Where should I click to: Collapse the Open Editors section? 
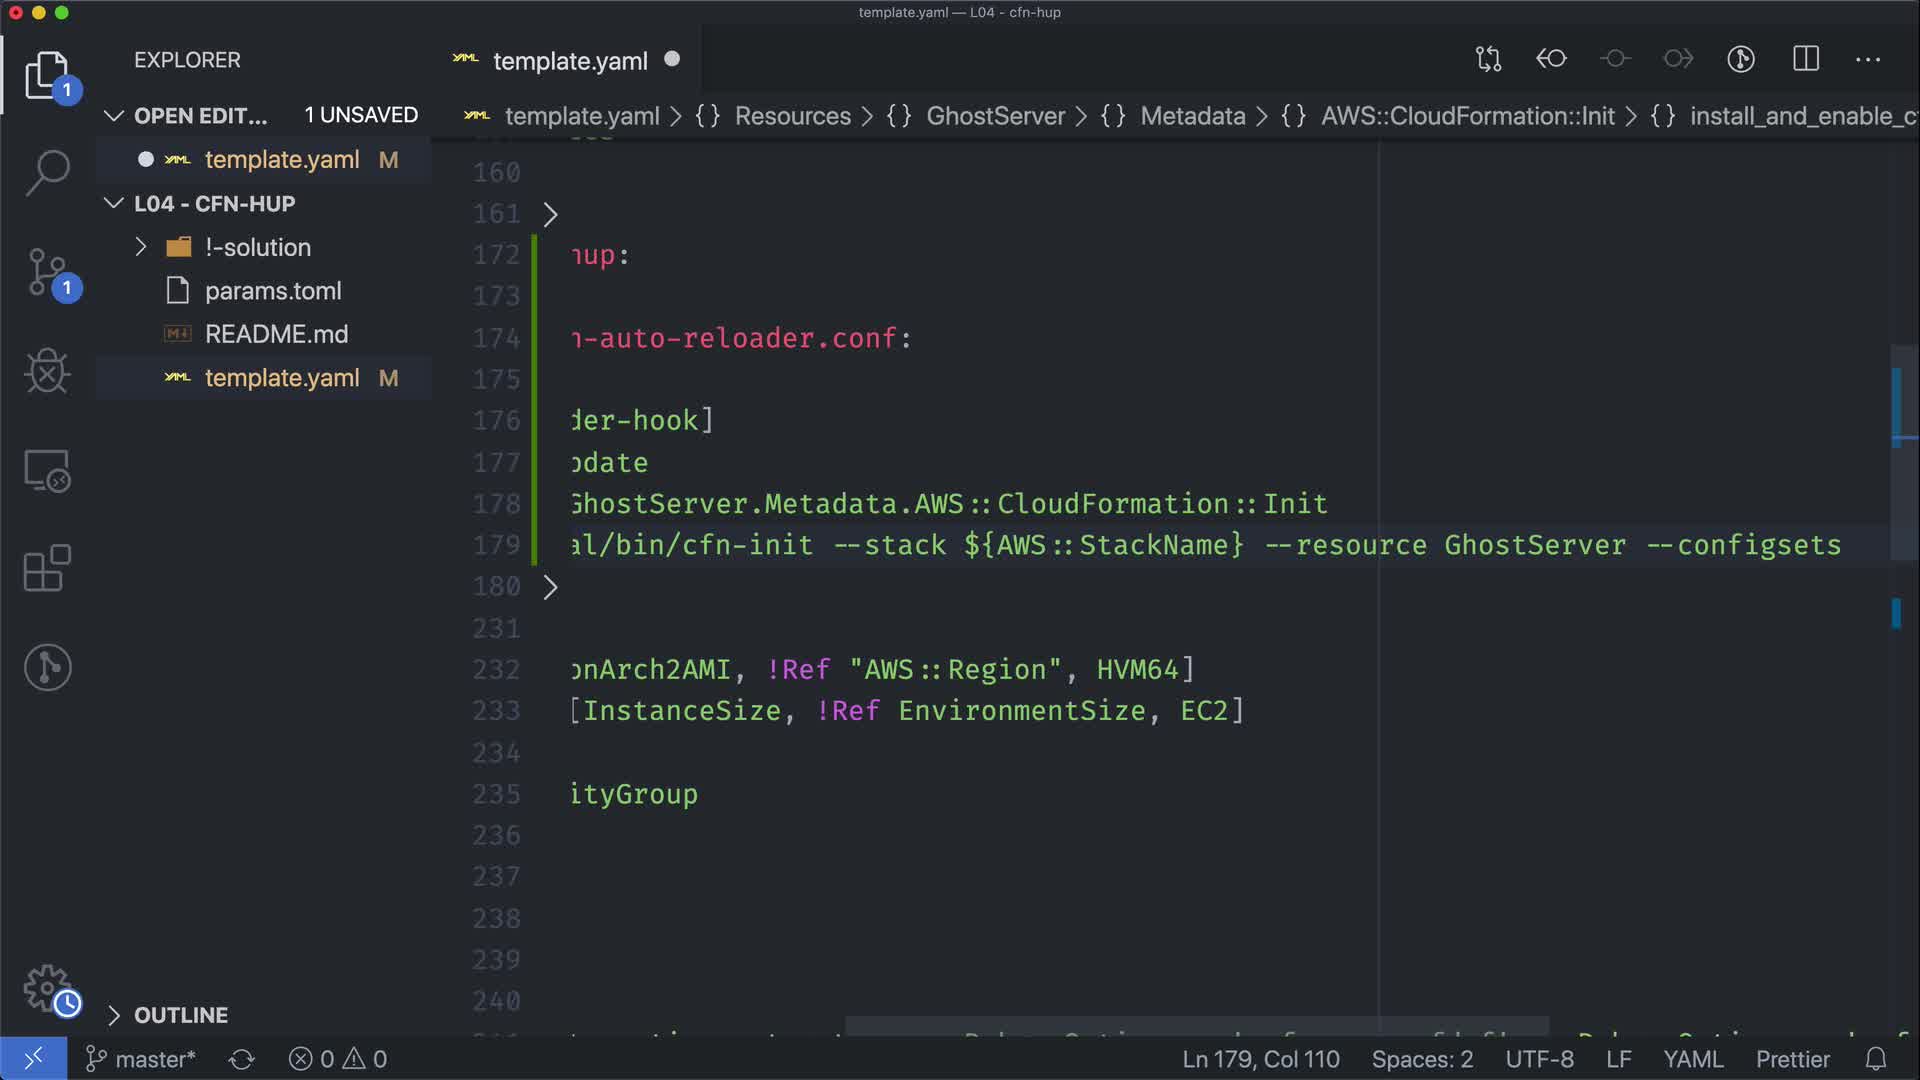point(114,116)
